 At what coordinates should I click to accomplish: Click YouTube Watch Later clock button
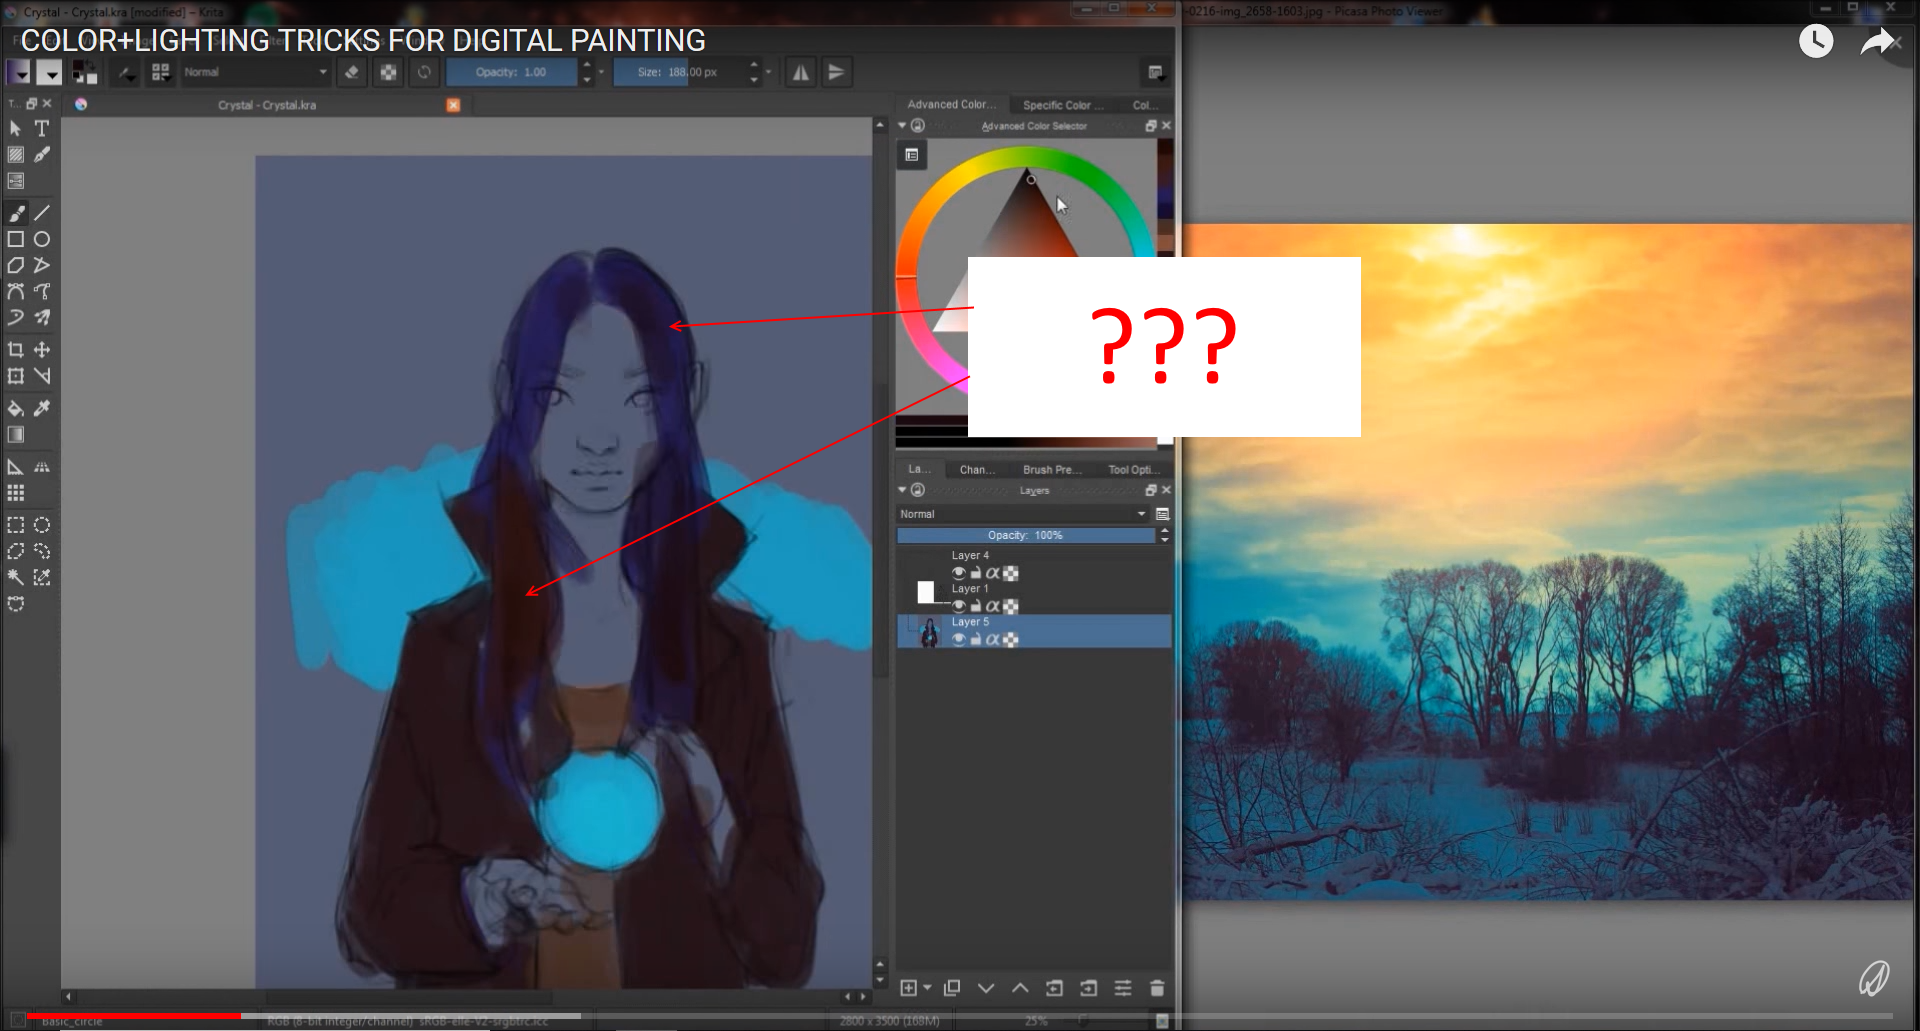1816,41
